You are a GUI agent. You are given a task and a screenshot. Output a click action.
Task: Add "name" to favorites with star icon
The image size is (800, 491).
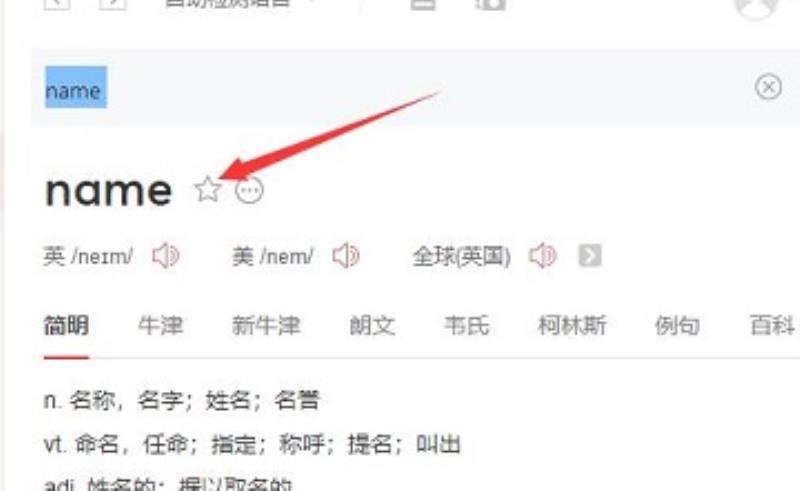208,189
